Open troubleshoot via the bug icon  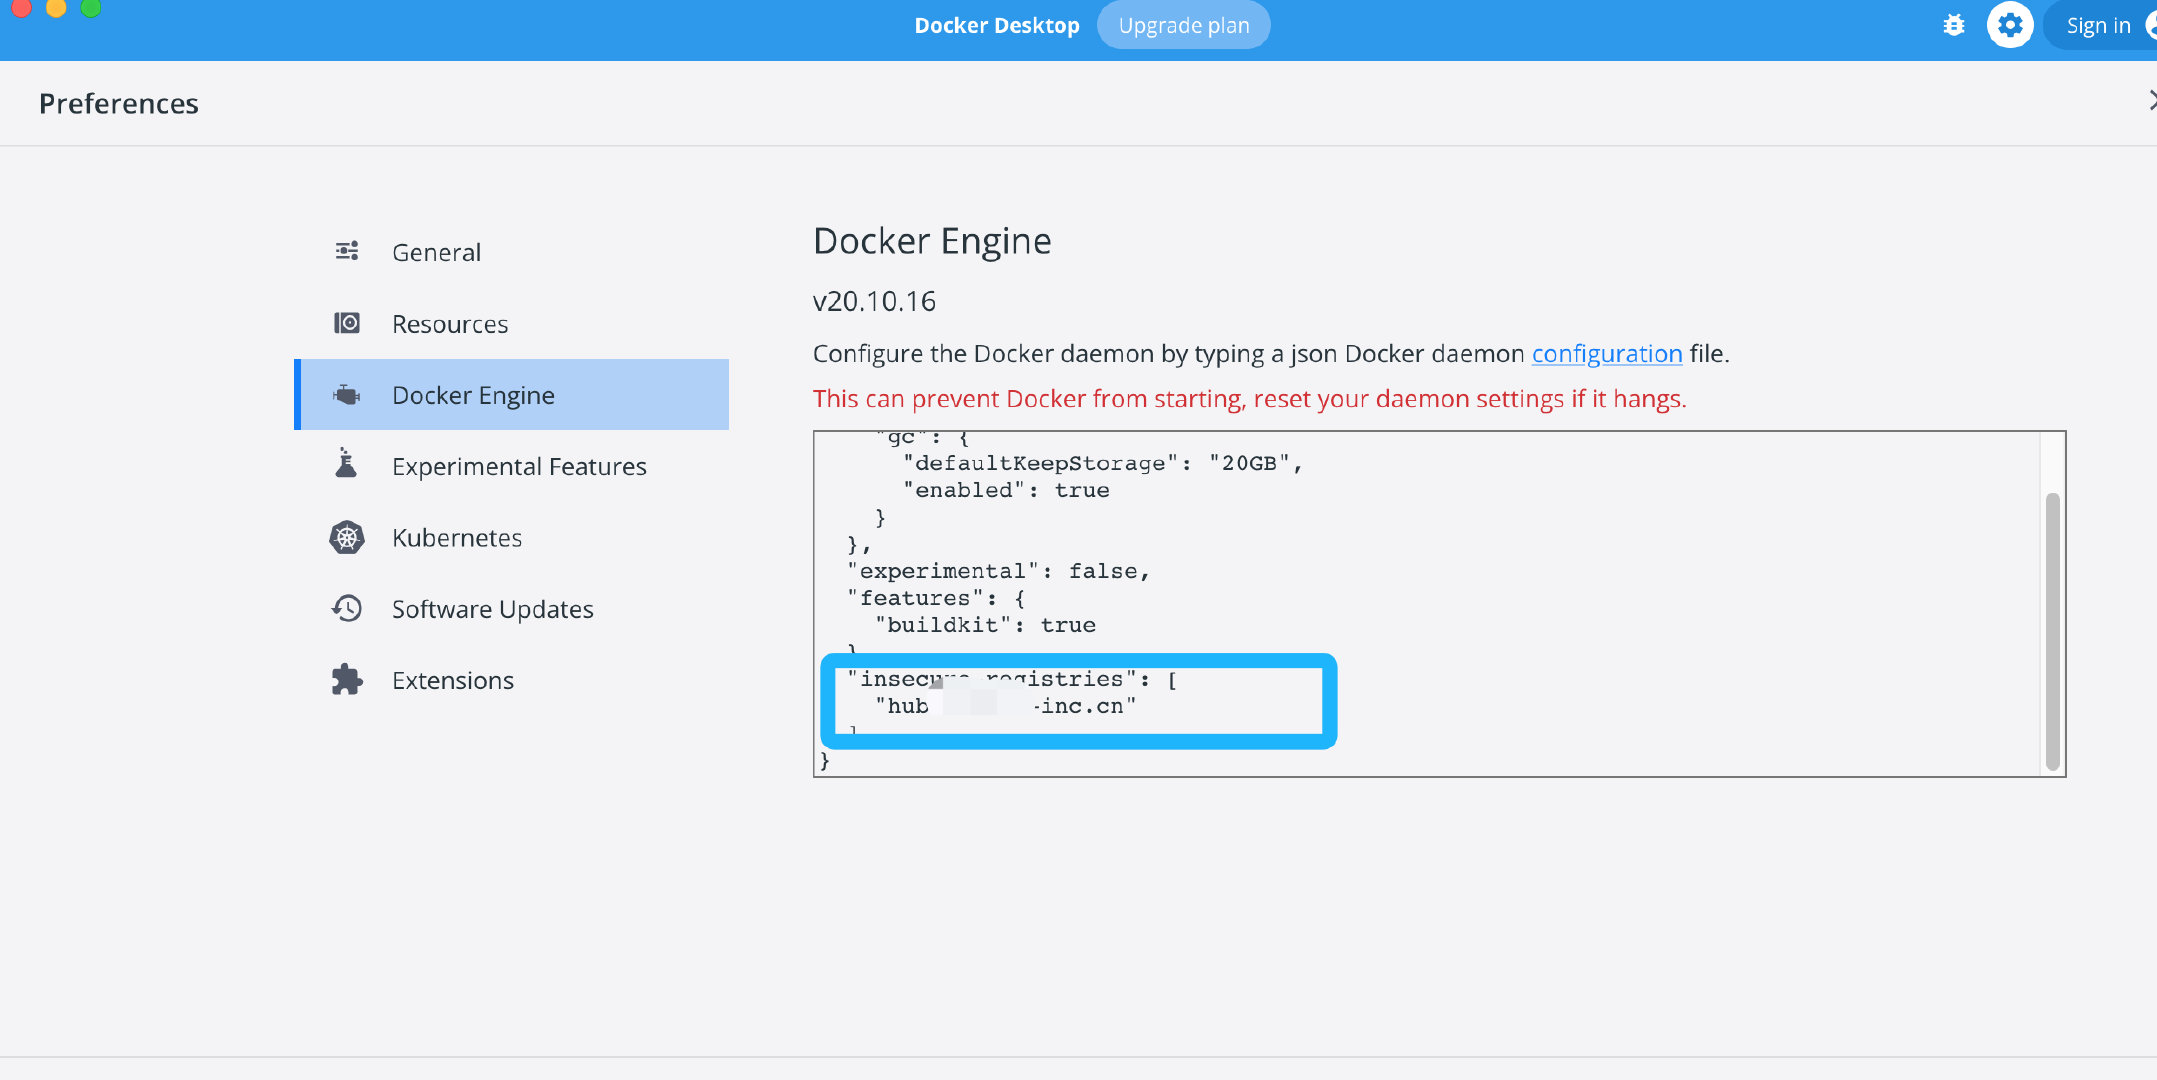point(1954,25)
